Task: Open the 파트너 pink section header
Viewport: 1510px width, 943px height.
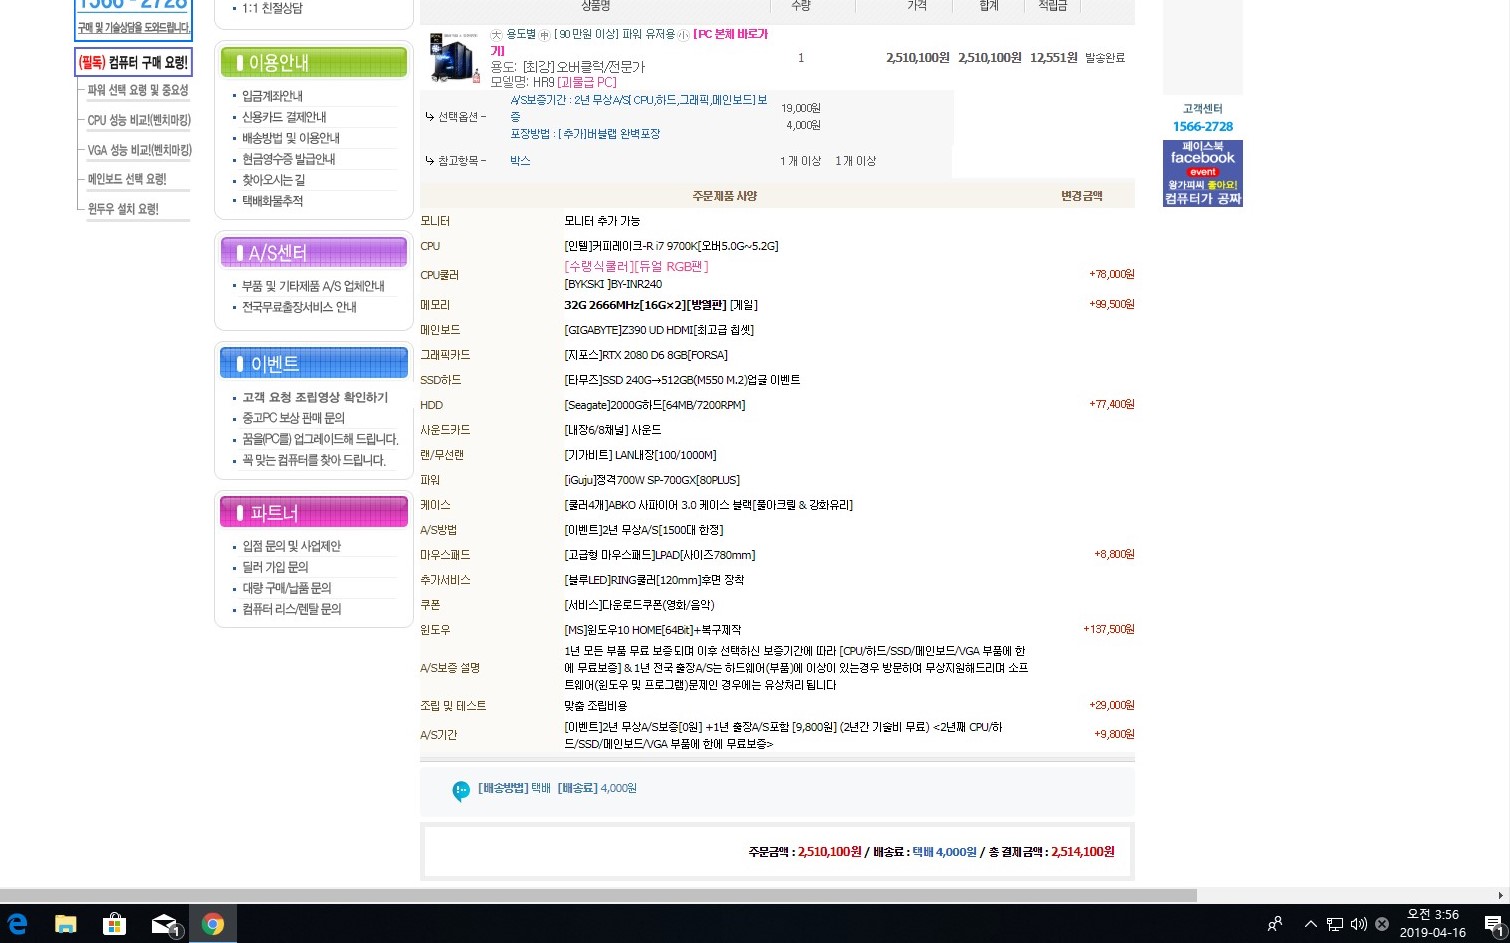Action: [x=314, y=512]
